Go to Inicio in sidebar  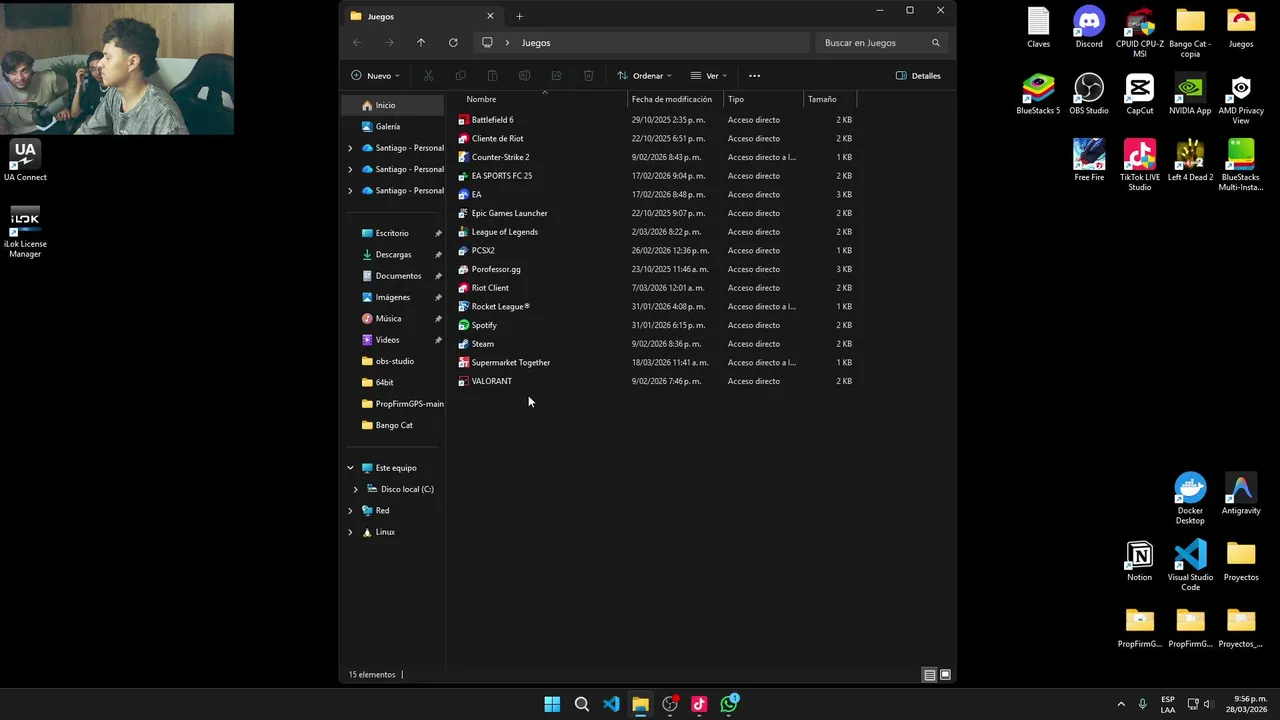click(x=392, y=105)
